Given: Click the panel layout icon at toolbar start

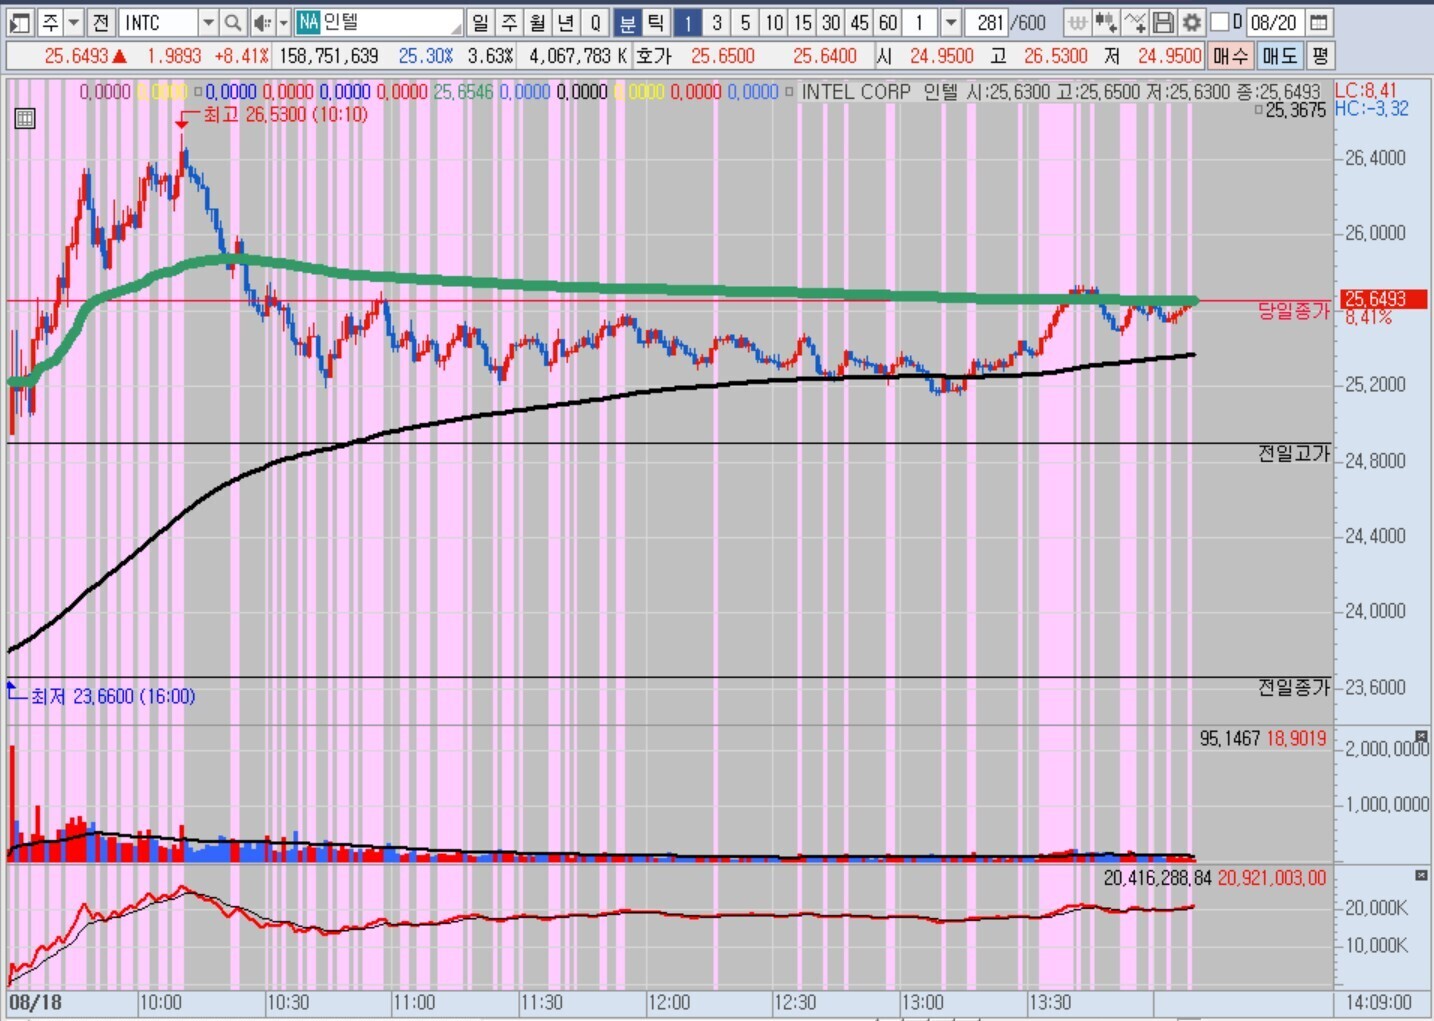Looking at the screenshot, I should pos(21,22).
